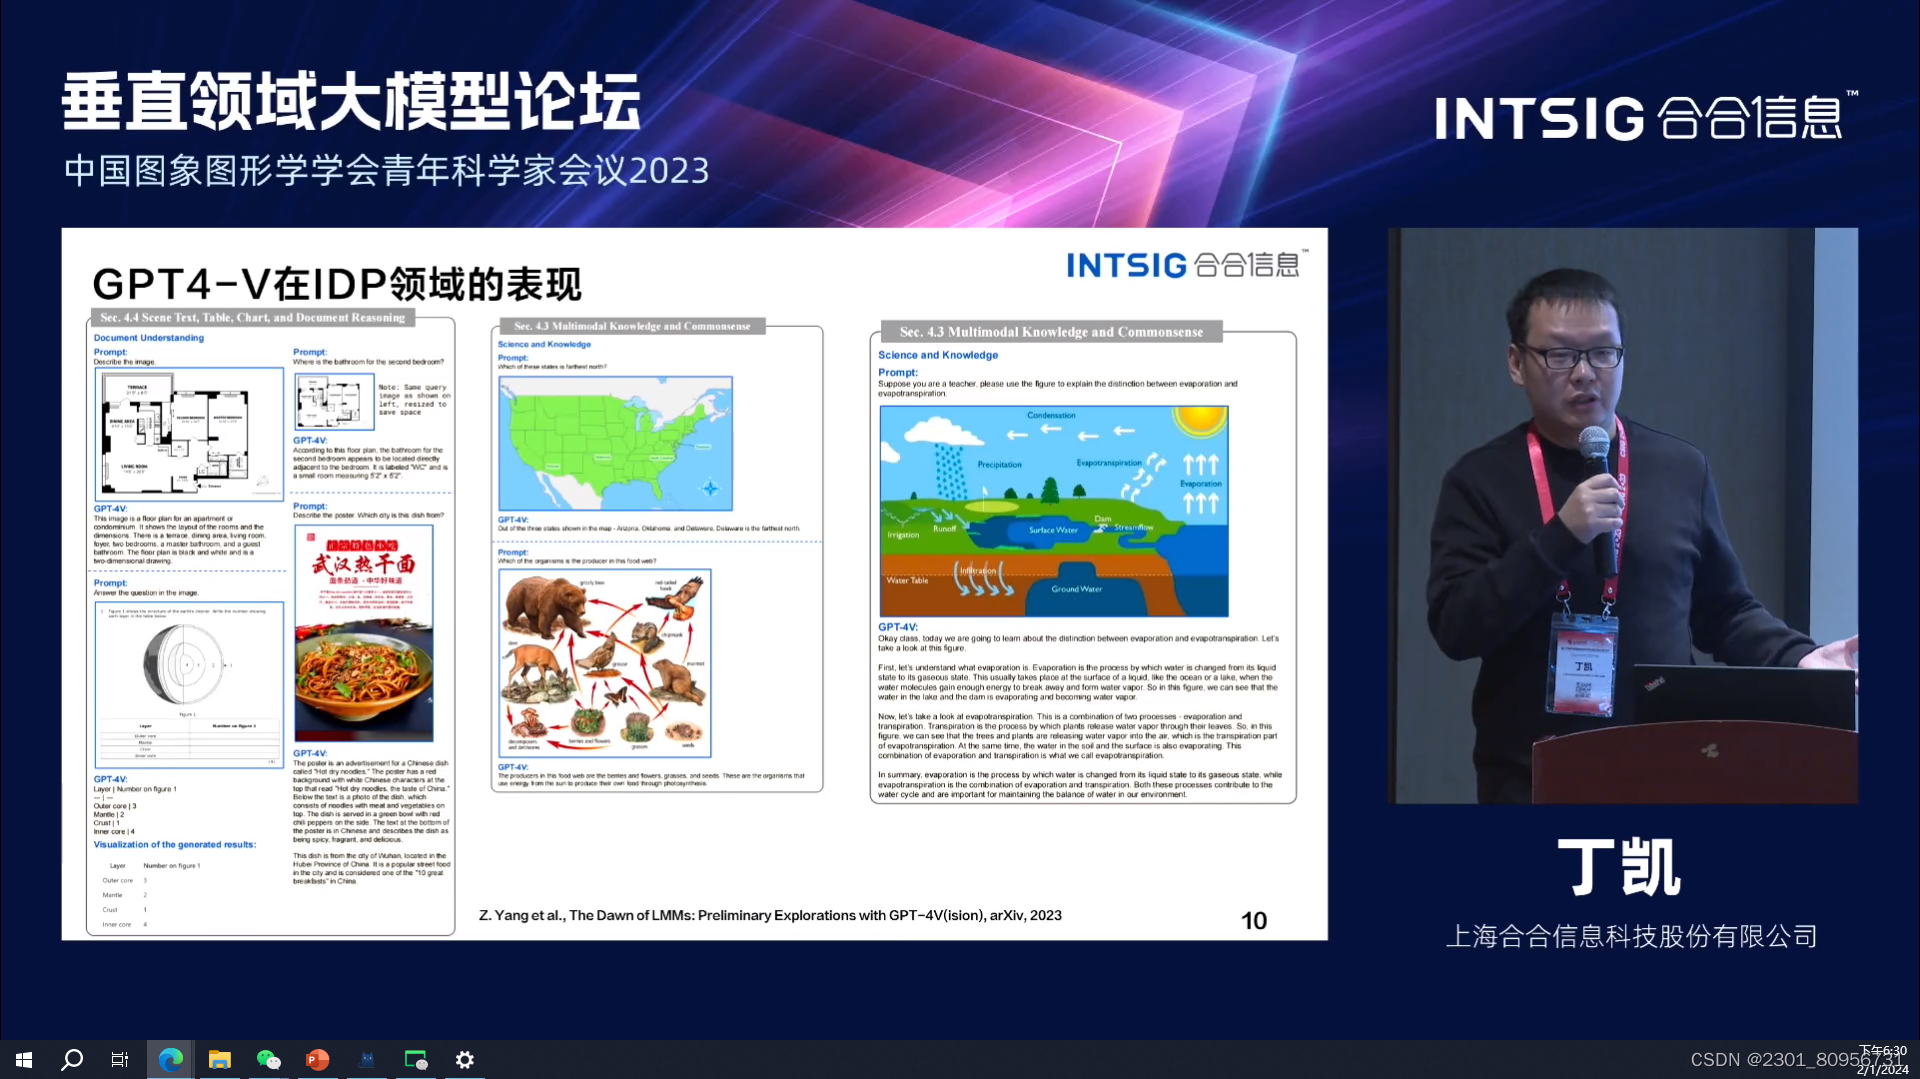Click the water cycle diagram
Viewport: 1920px width, 1079px height.
1054,511
